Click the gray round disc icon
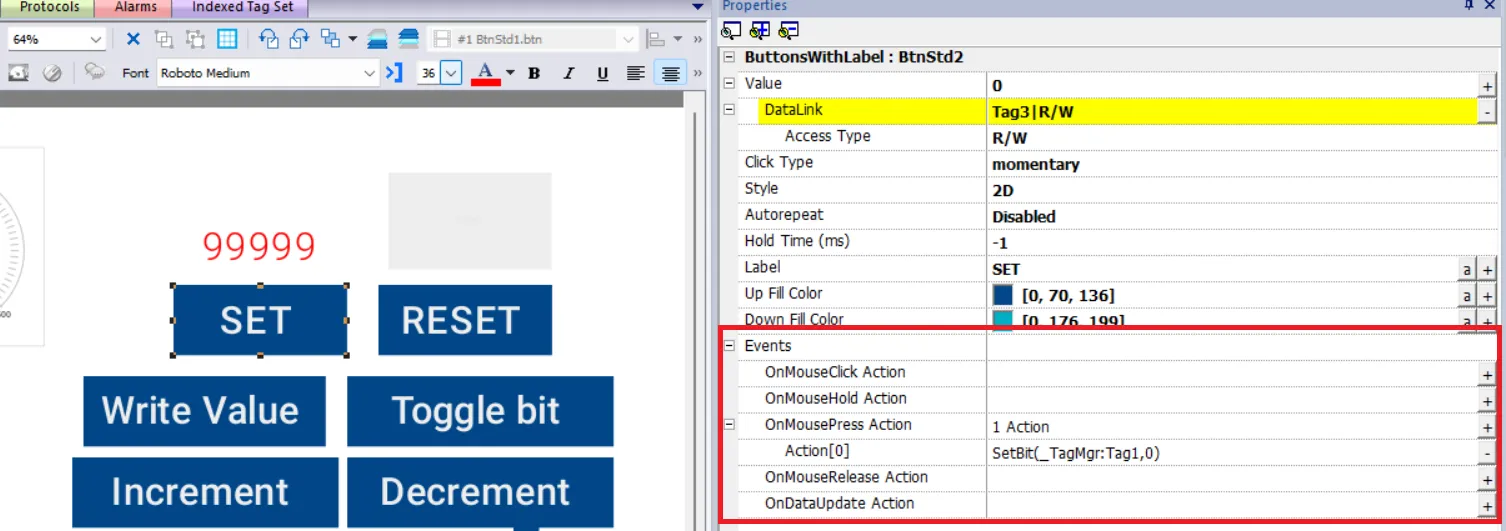Image resolution: width=1506 pixels, height=531 pixels. (x=53, y=73)
